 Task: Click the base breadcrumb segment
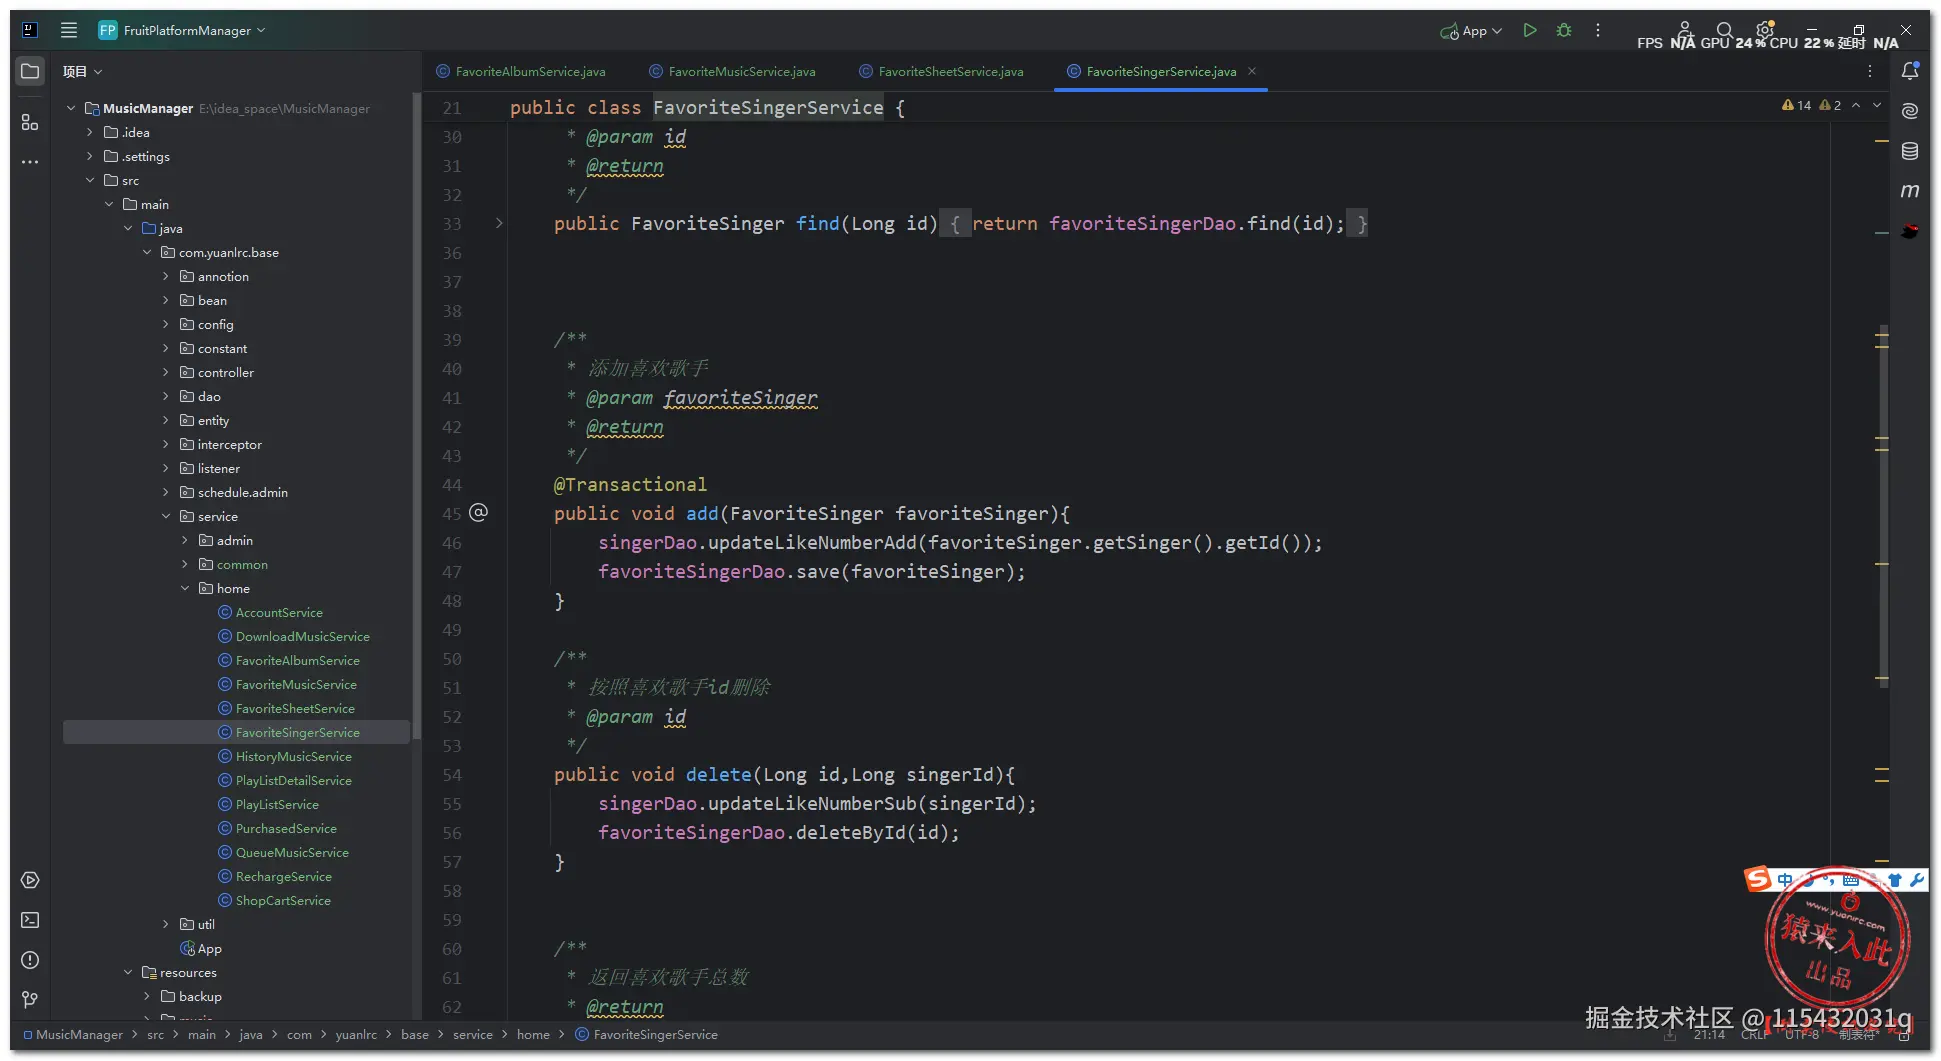(415, 1034)
